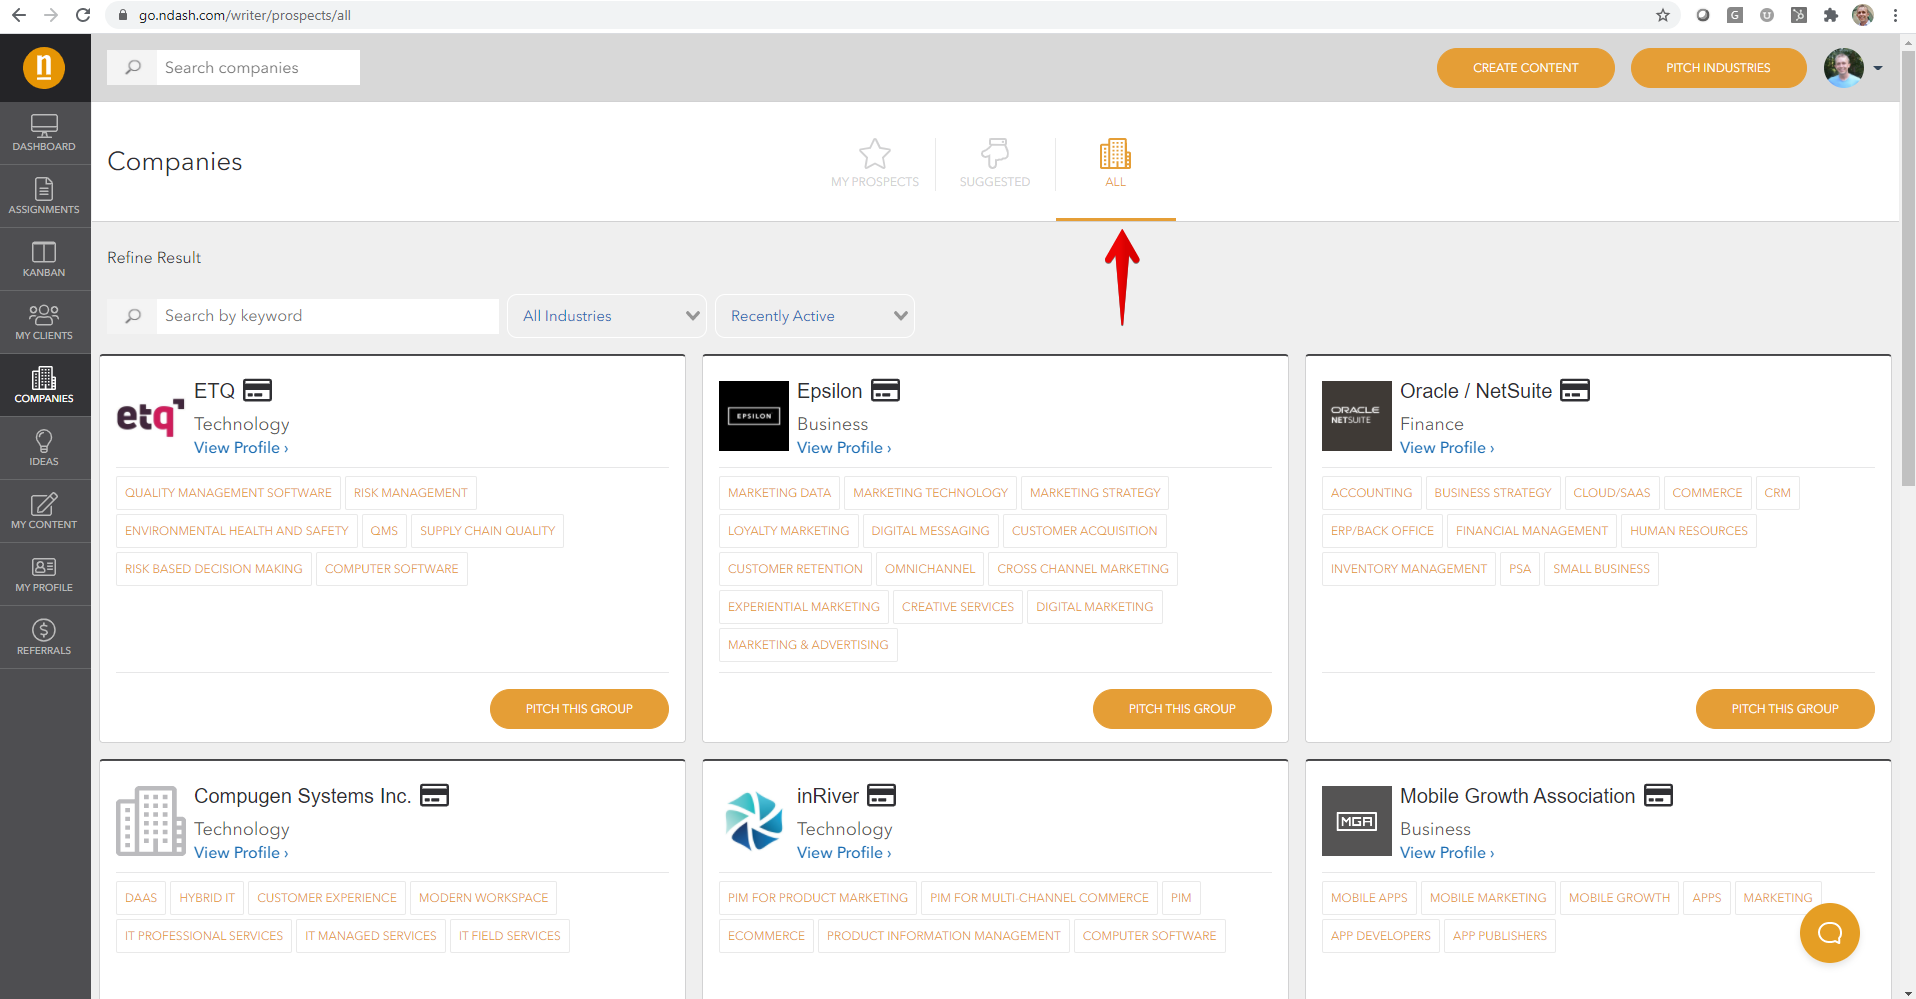
Task: Select the My Content sidebar icon
Action: (44, 510)
